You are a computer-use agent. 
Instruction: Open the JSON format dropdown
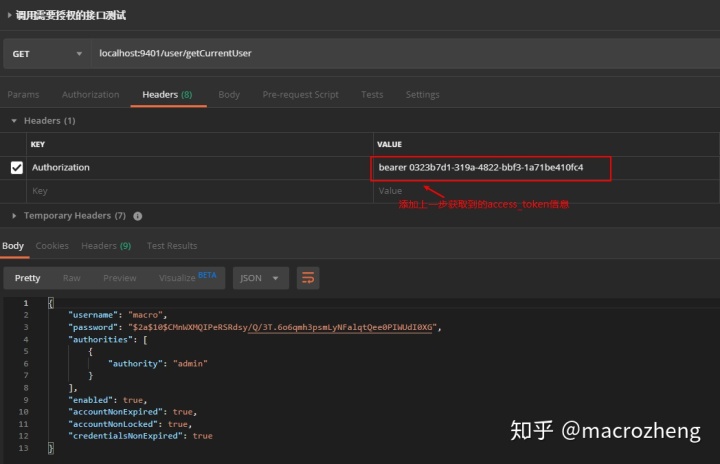tap(260, 278)
